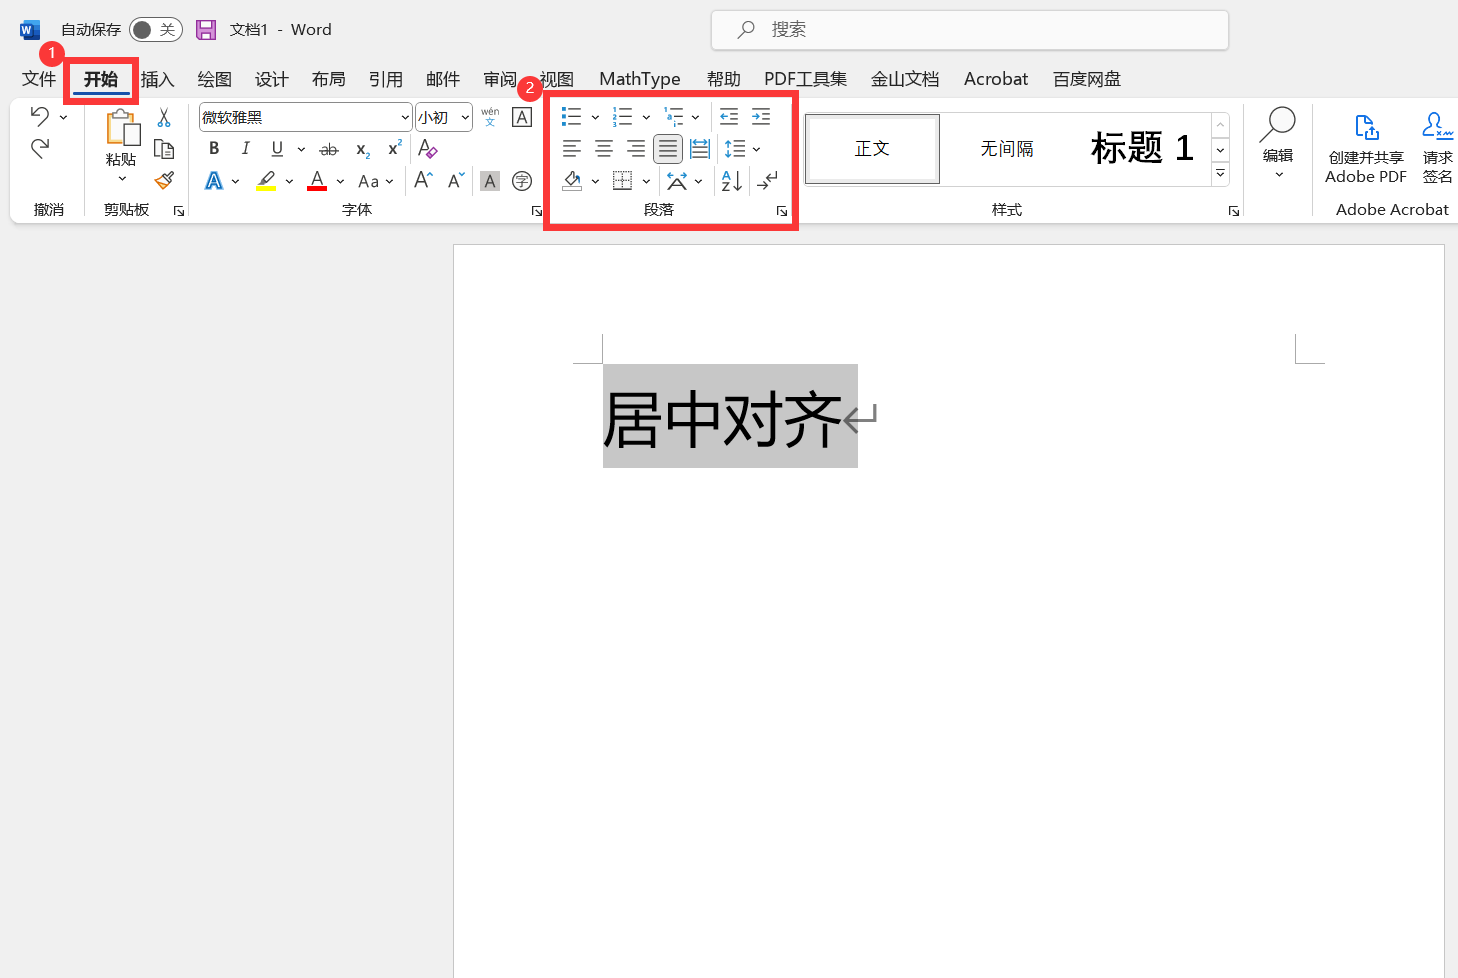
Task: Switch to the Design (设计) tab
Action: click(272, 79)
